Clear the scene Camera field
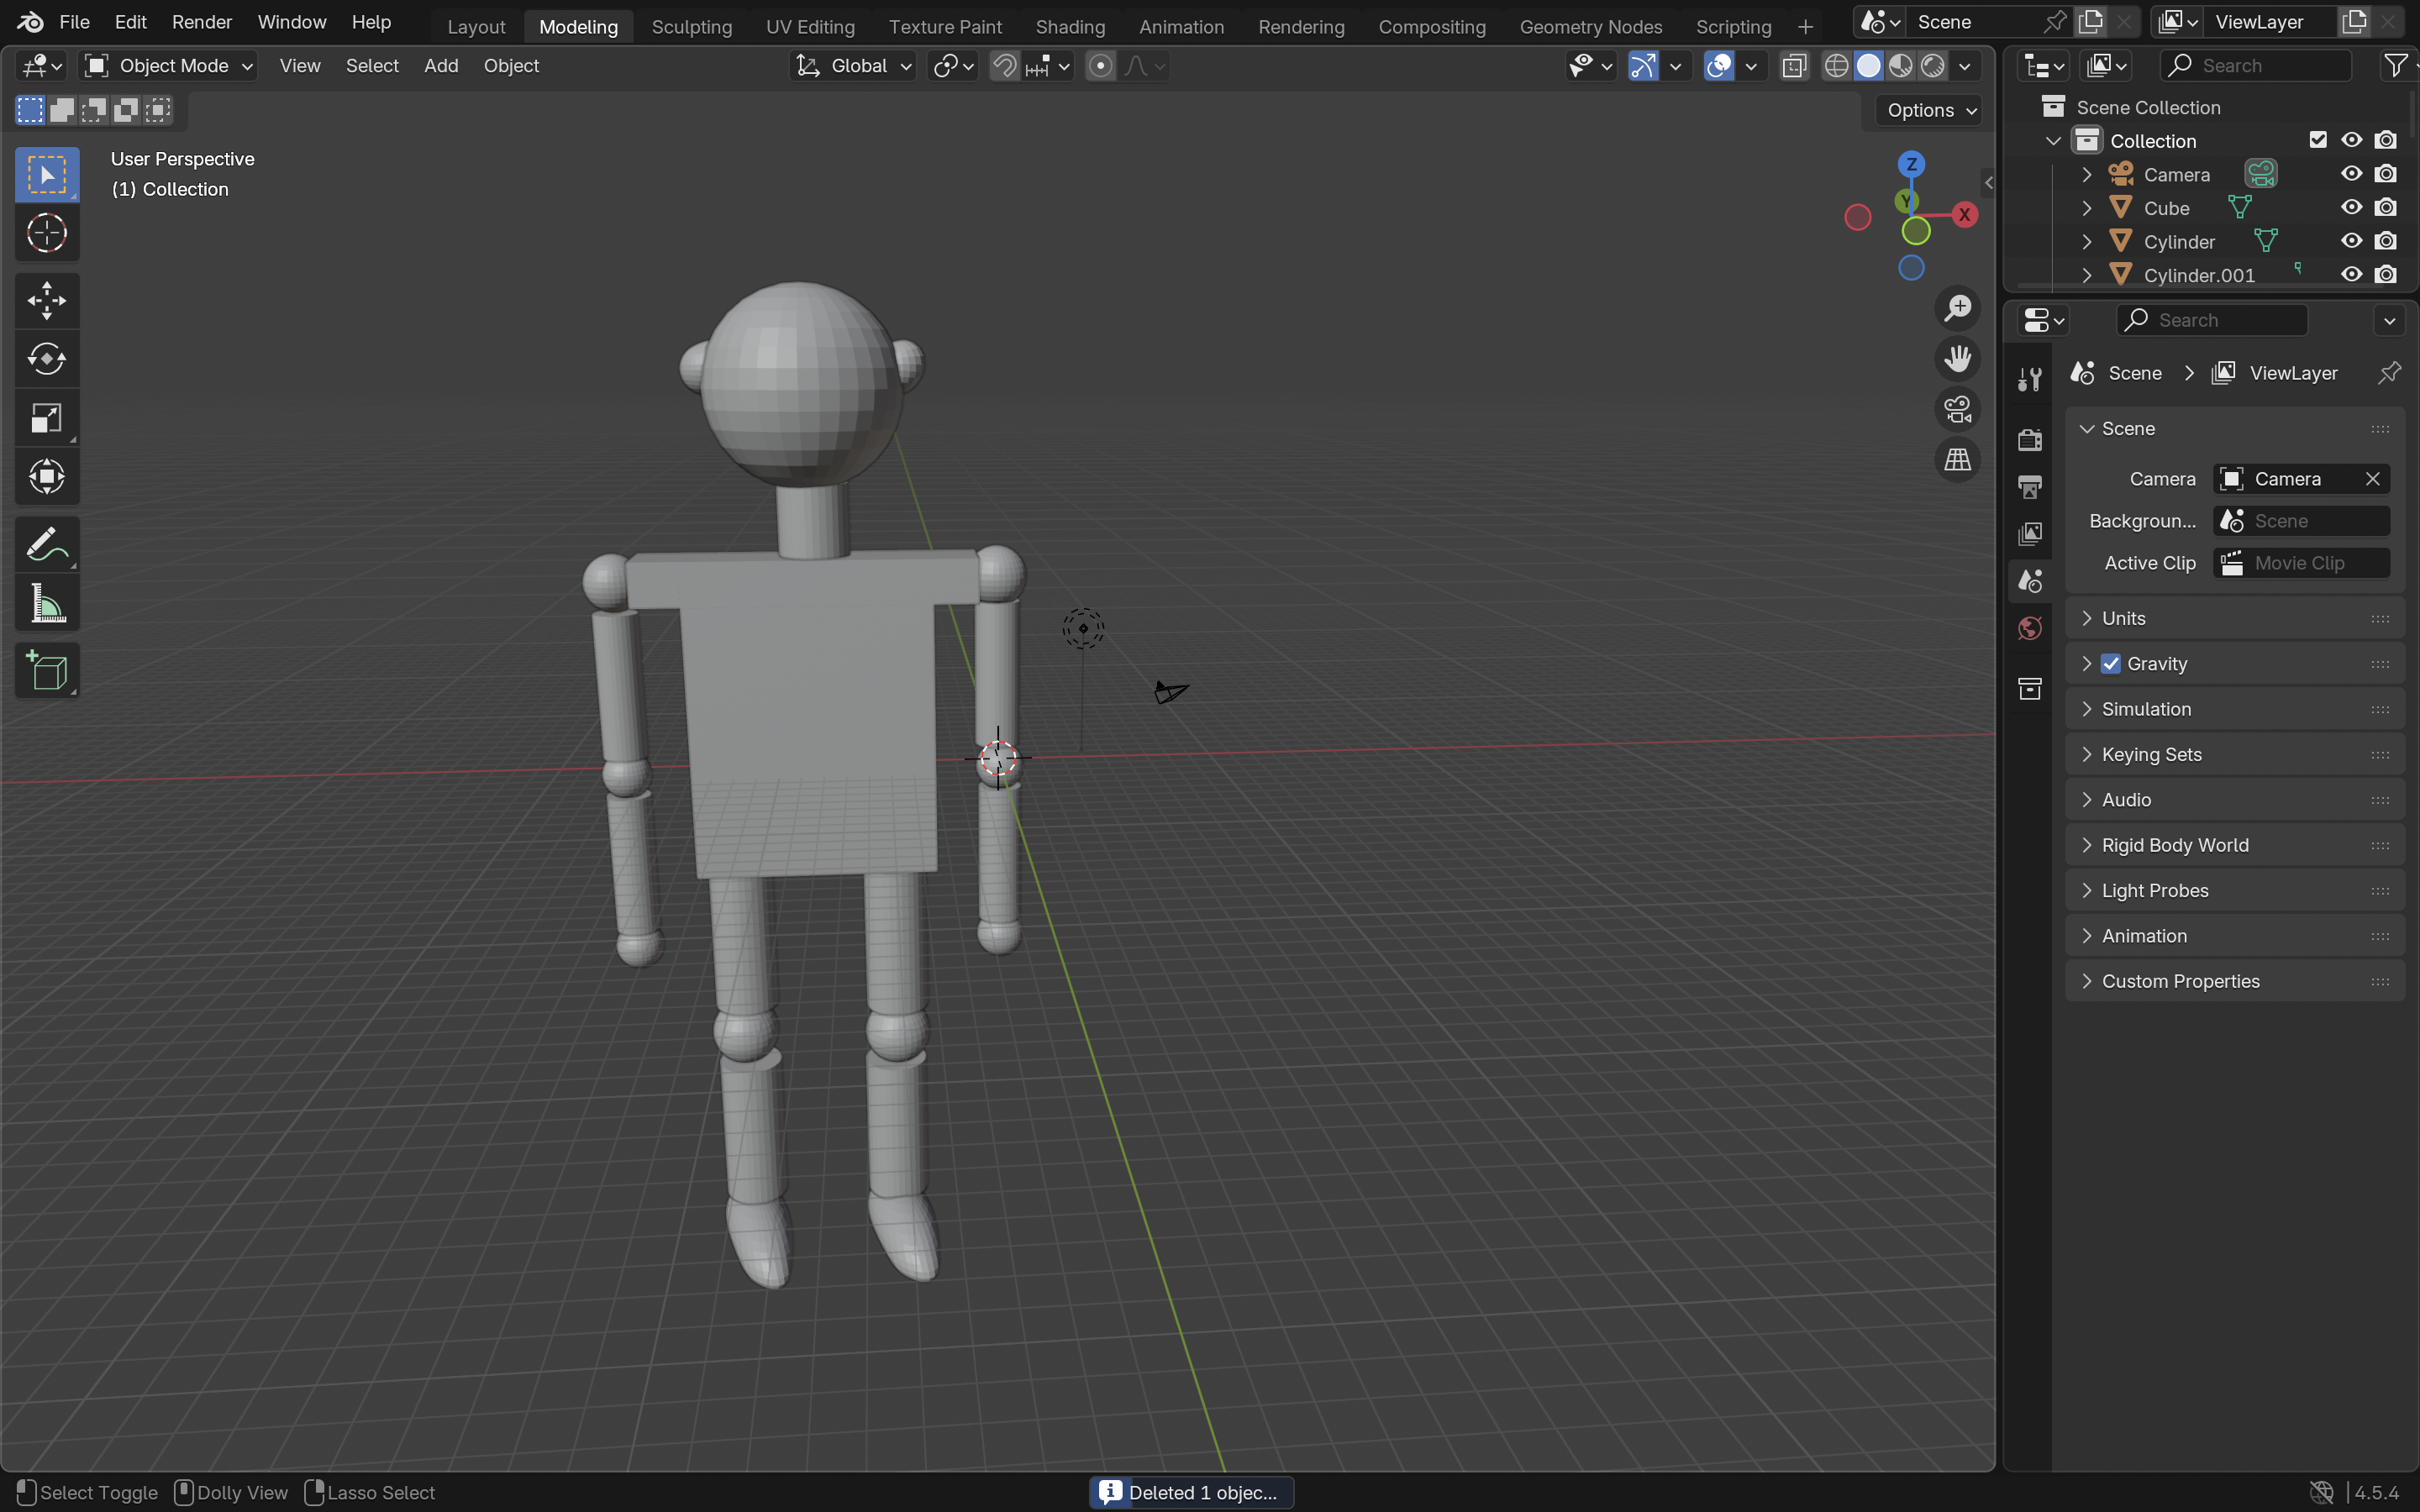 coord(2372,479)
